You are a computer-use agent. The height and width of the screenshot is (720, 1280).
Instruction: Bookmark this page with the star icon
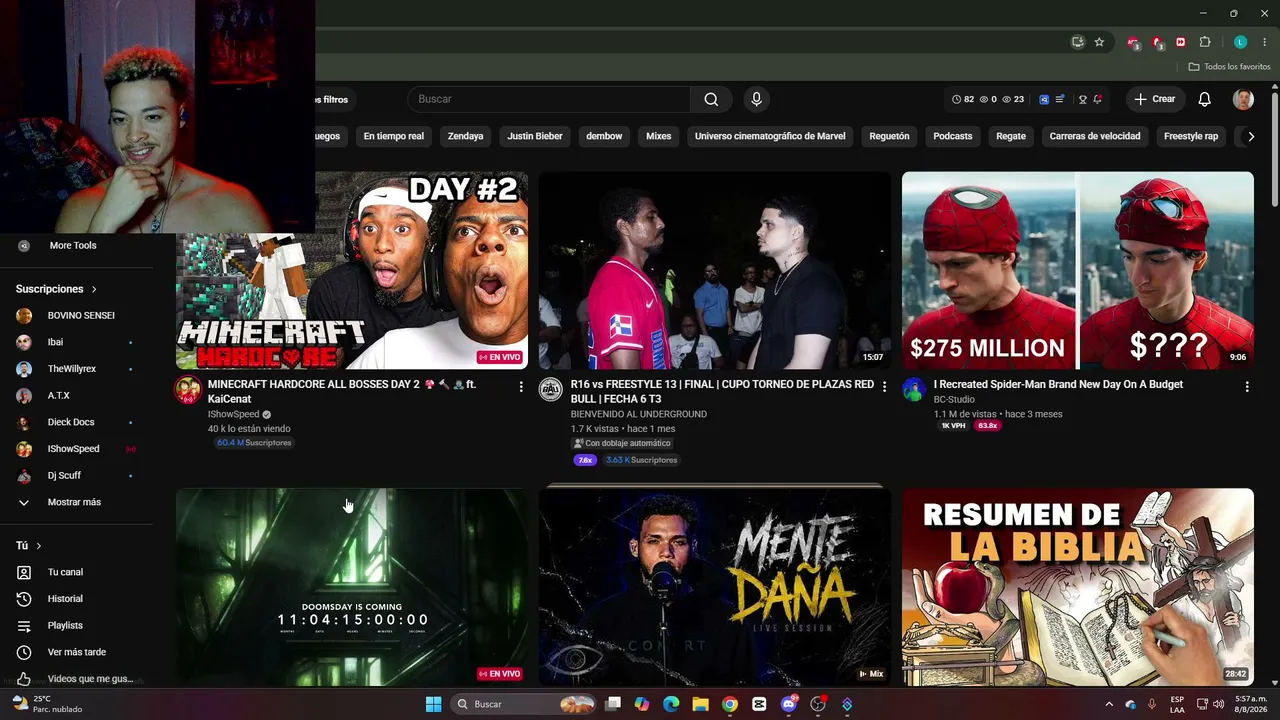pos(1099,42)
